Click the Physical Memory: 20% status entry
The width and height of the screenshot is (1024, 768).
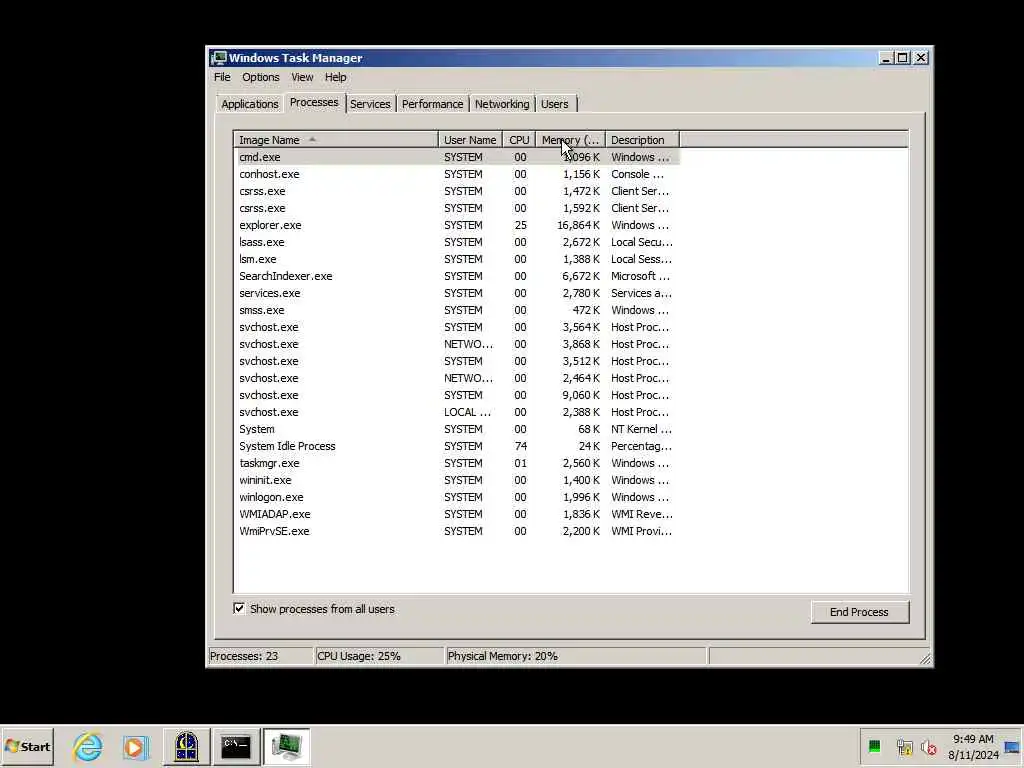[x=576, y=656]
